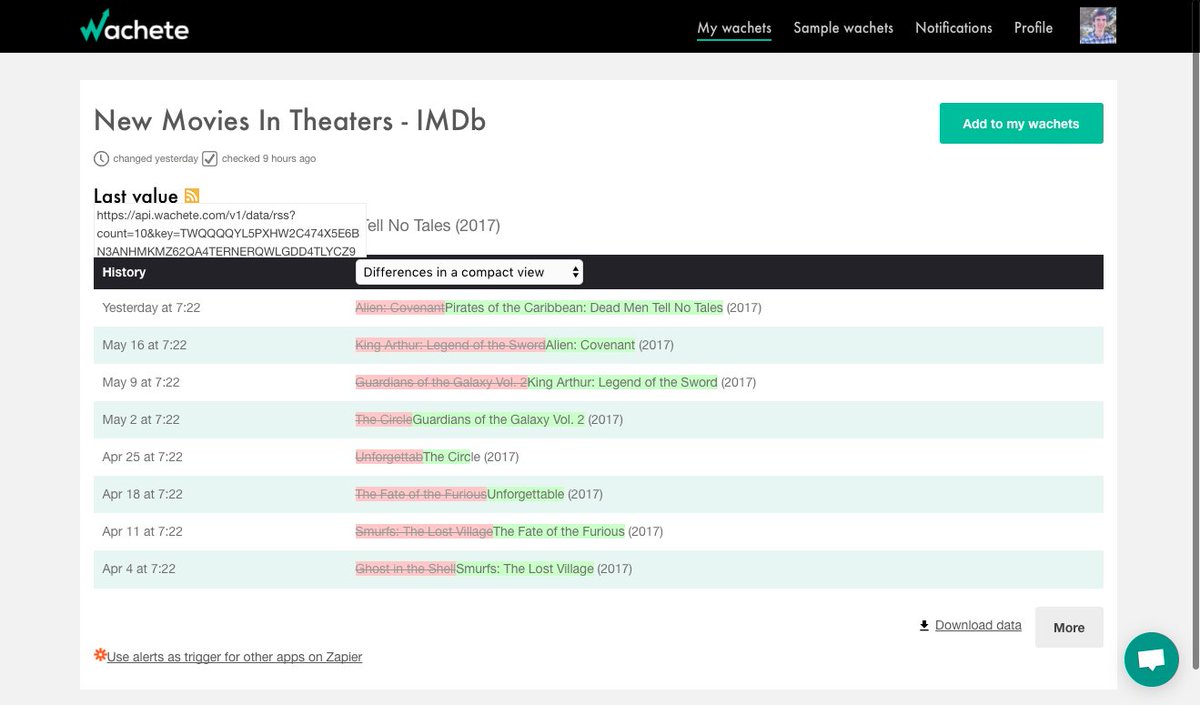Go to My wachets tab

[734, 28]
